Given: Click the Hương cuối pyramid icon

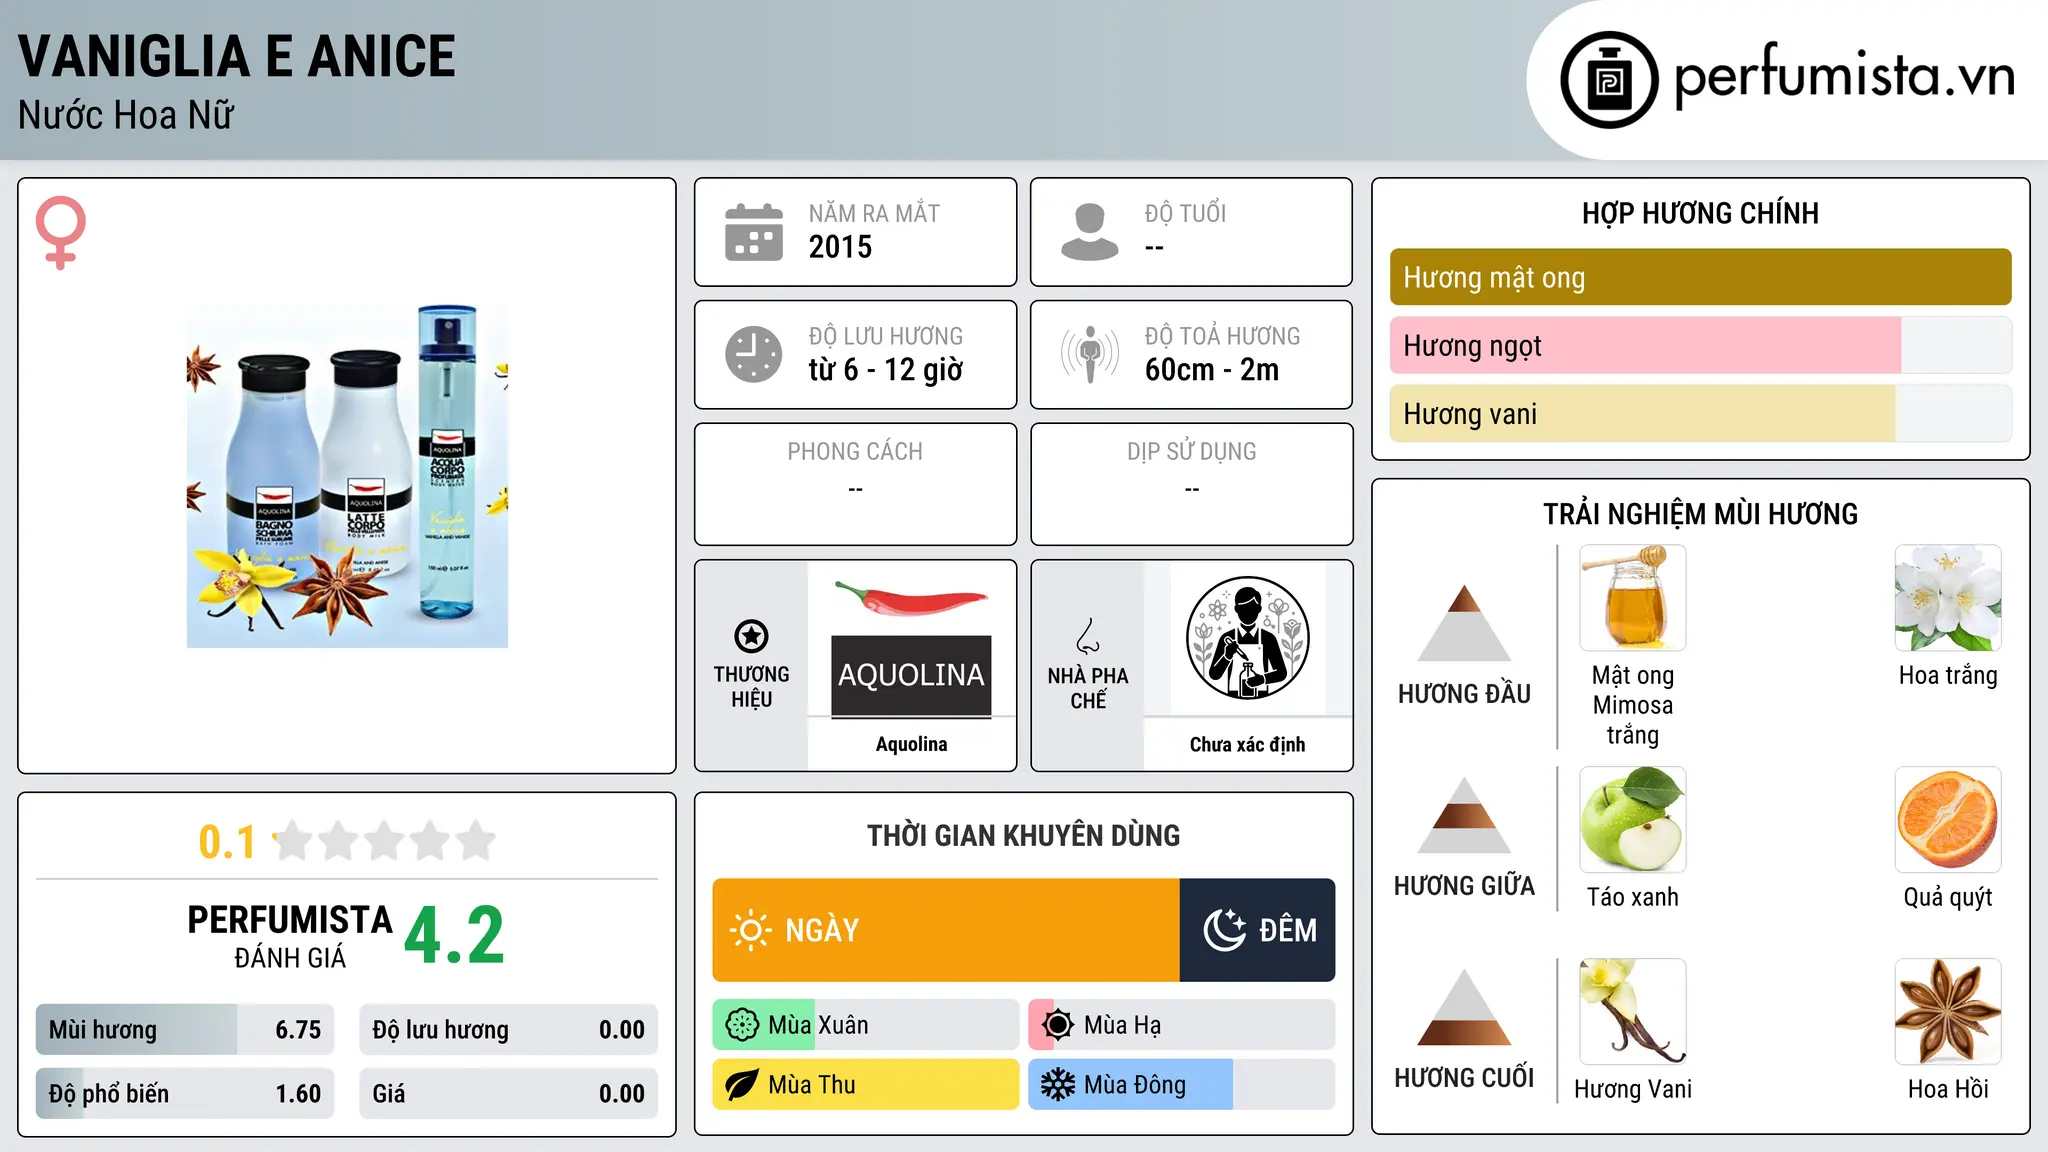Looking at the screenshot, I should coord(1465,1007).
